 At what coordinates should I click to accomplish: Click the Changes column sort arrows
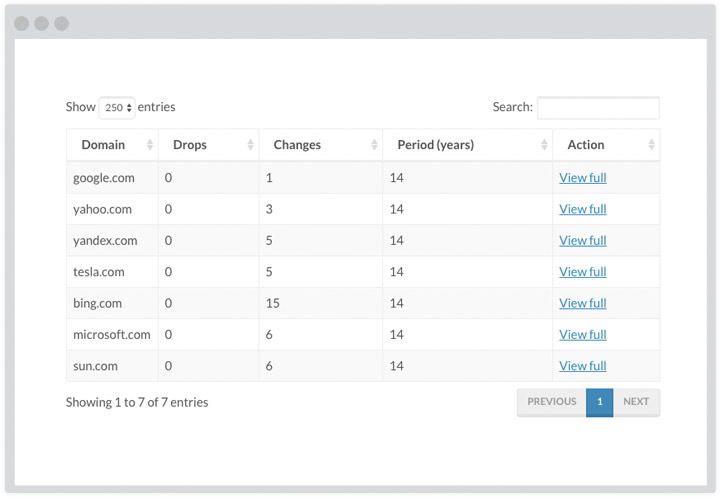coord(374,145)
